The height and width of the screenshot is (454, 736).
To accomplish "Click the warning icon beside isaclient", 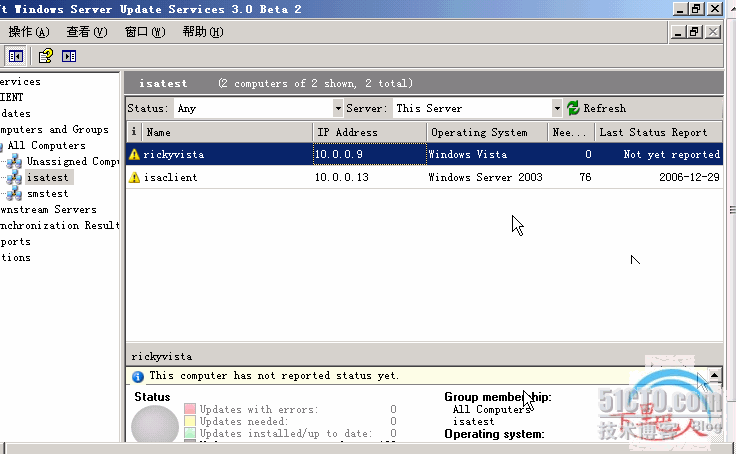I will coord(134,177).
